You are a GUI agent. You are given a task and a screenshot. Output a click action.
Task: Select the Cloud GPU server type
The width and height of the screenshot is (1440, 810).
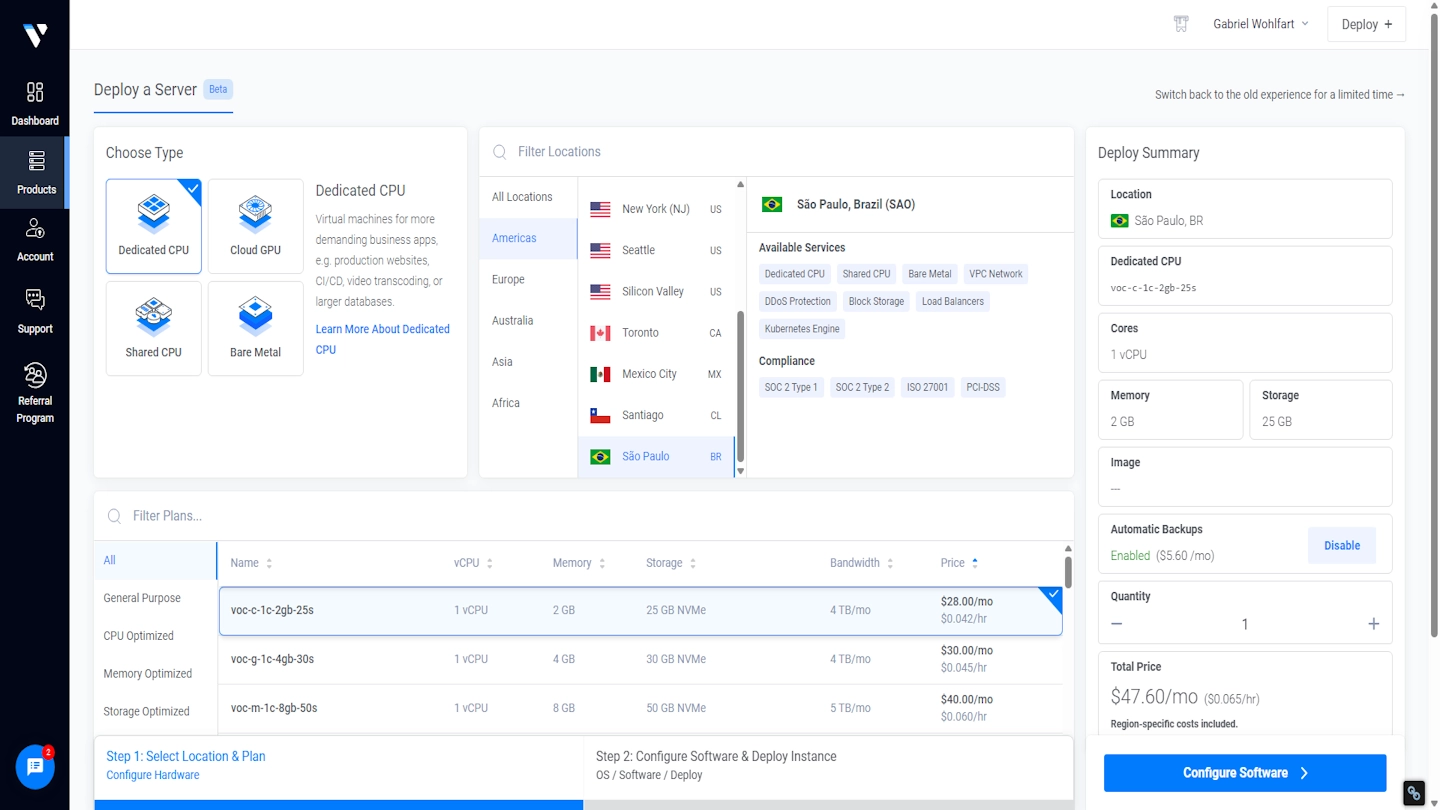[x=255, y=226]
